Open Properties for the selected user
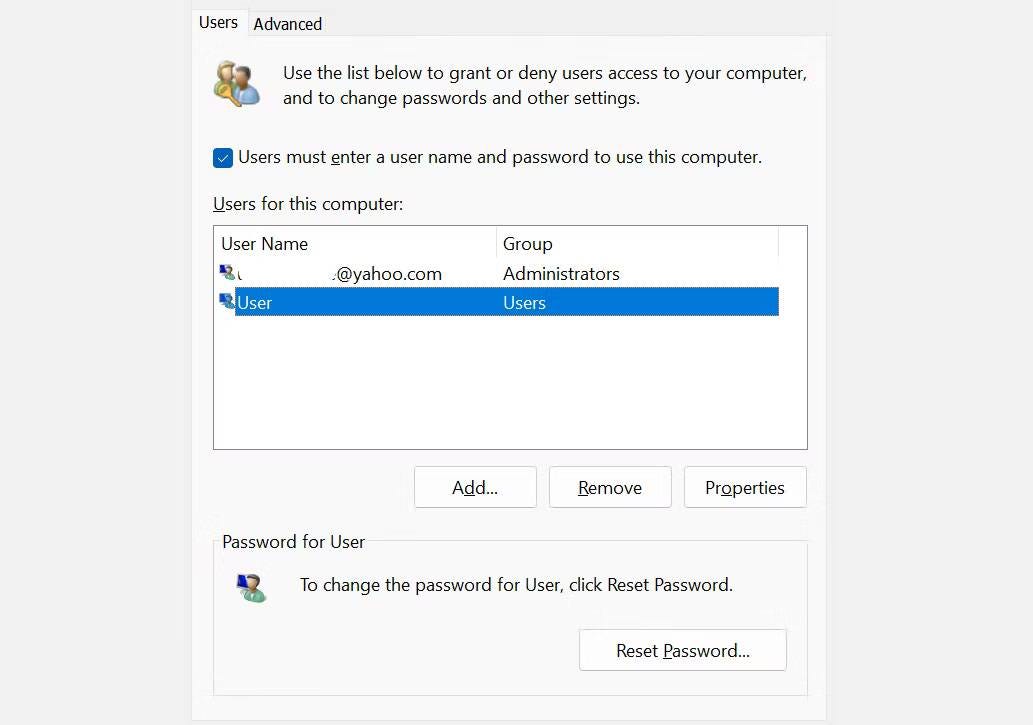 pyautogui.click(x=744, y=487)
